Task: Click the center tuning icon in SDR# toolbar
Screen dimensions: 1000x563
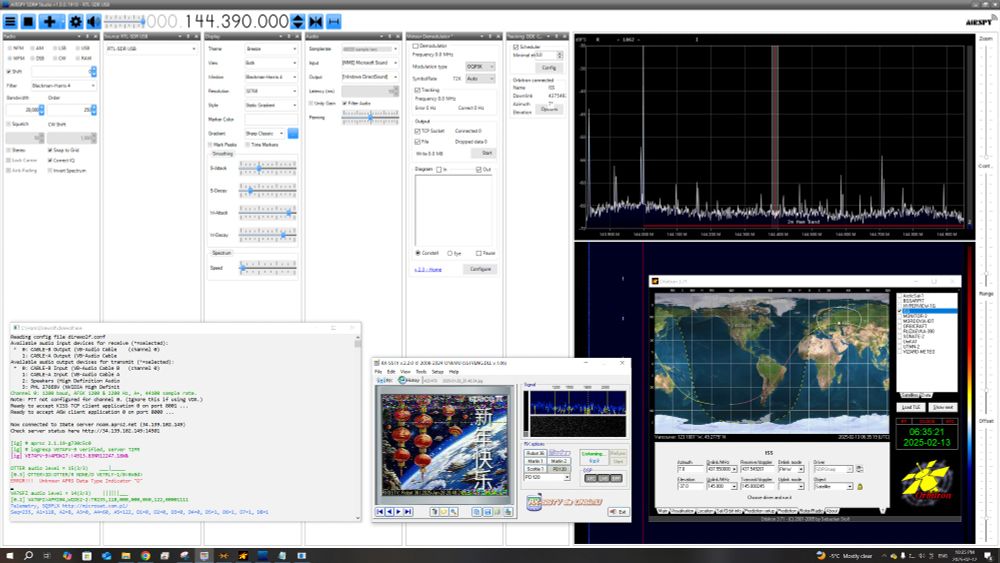Action: pyautogui.click(x=316, y=22)
